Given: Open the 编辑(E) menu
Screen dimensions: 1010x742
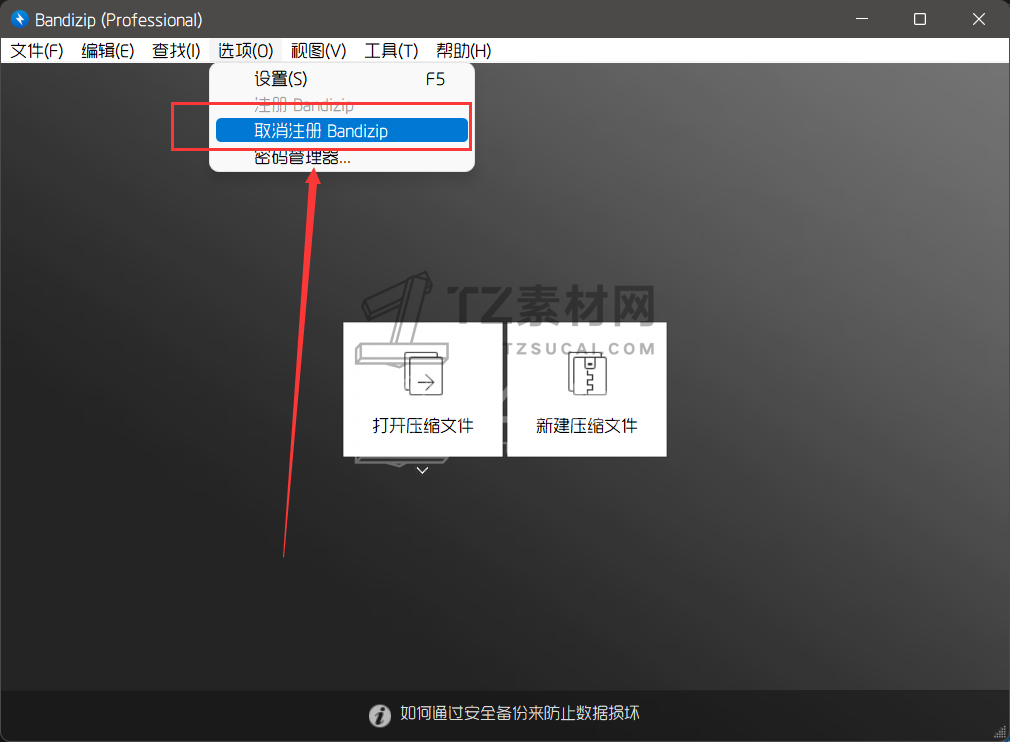Looking at the screenshot, I should tap(108, 50).
